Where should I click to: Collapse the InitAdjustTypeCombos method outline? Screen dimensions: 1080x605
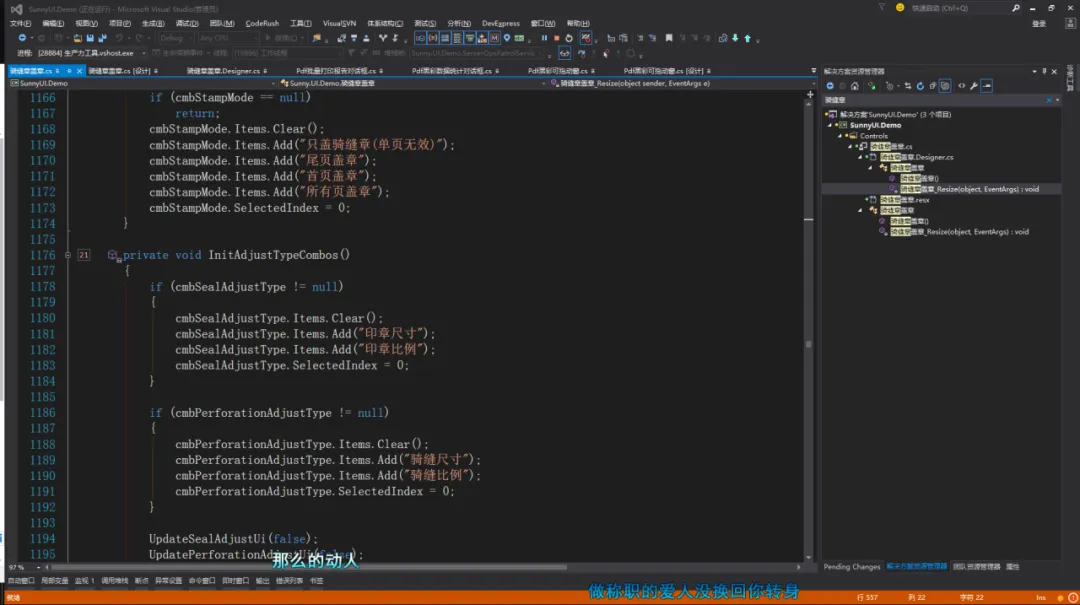pyautogui.click(x=68, y=255)
